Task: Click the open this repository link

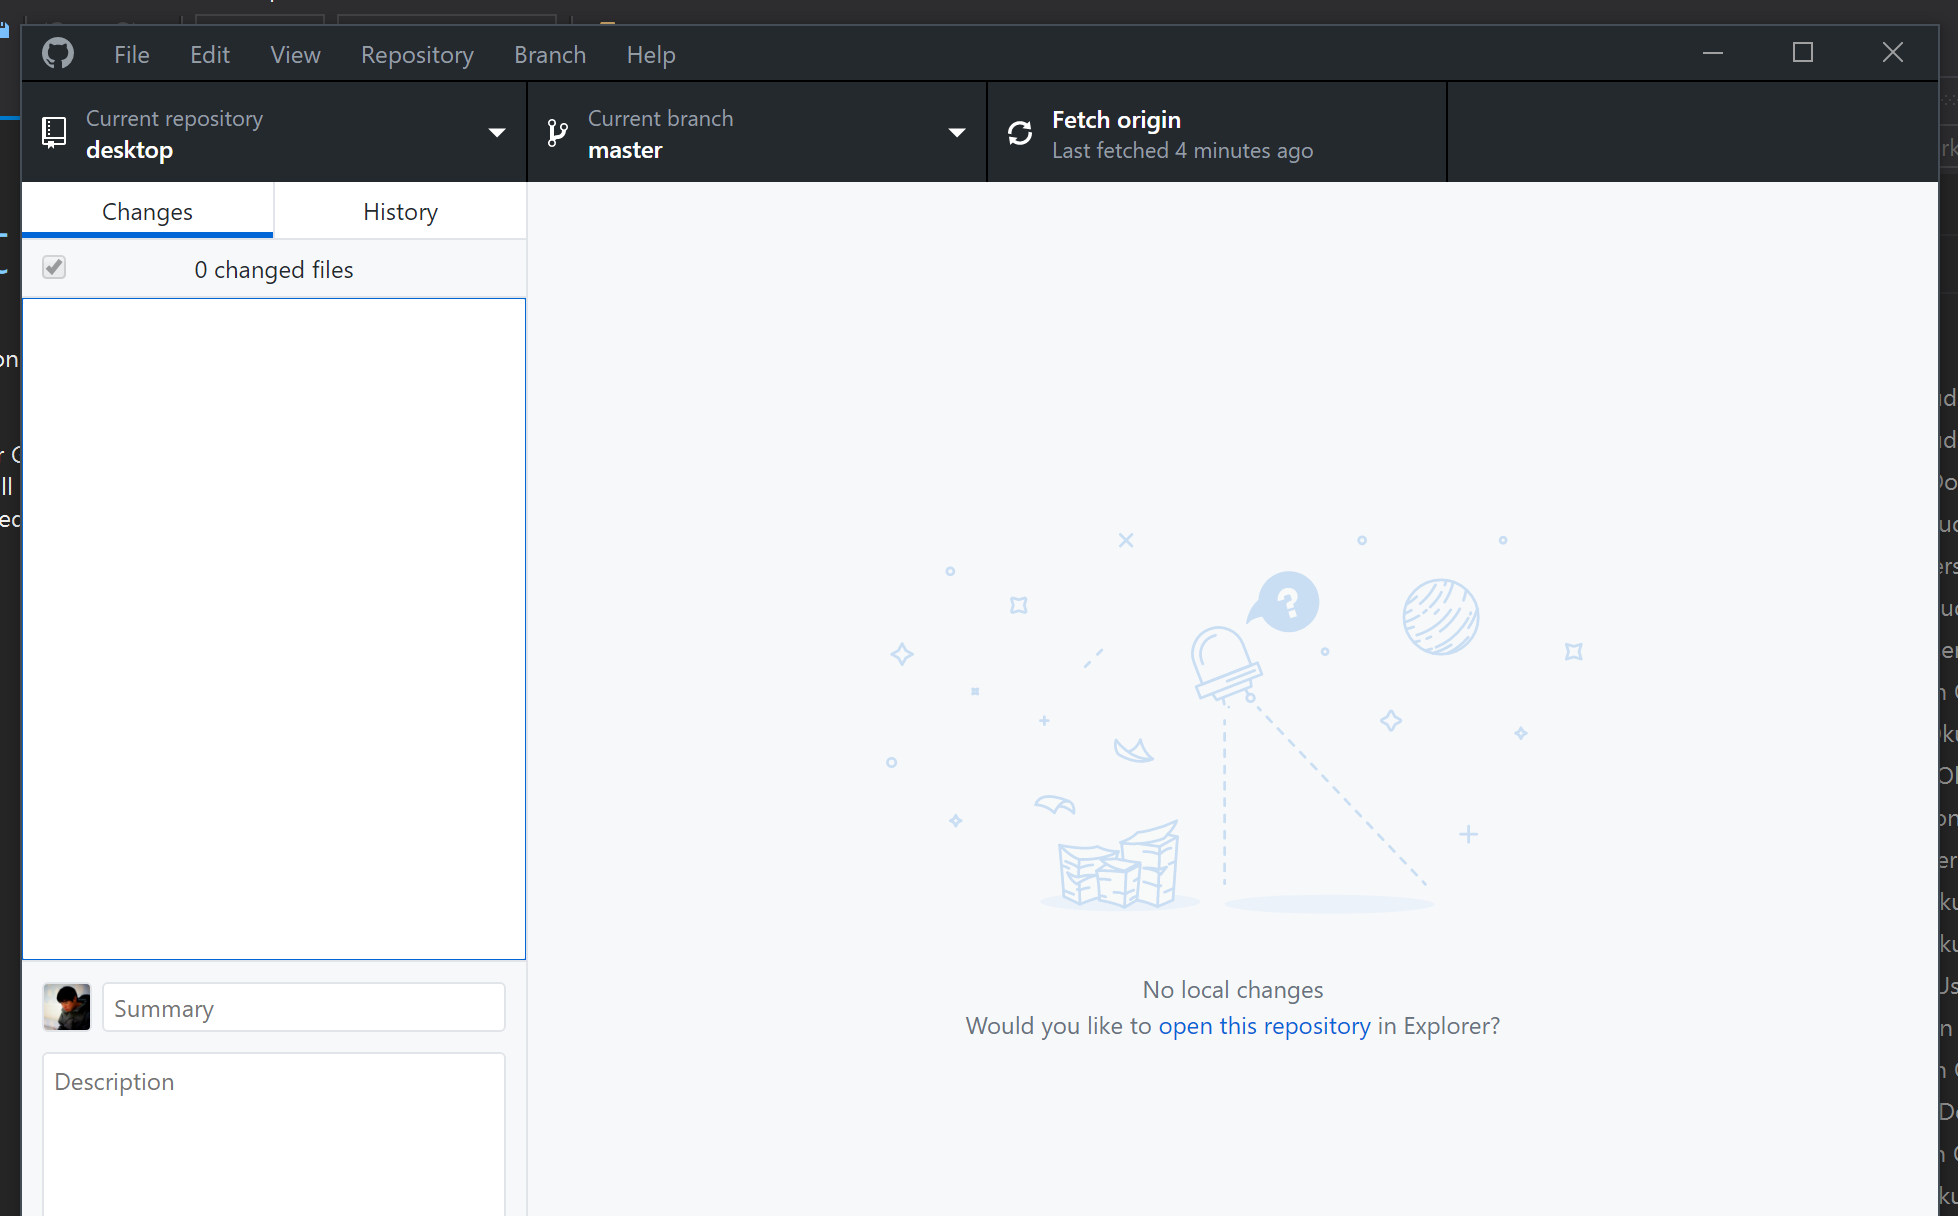Action: [1263, 1026]
